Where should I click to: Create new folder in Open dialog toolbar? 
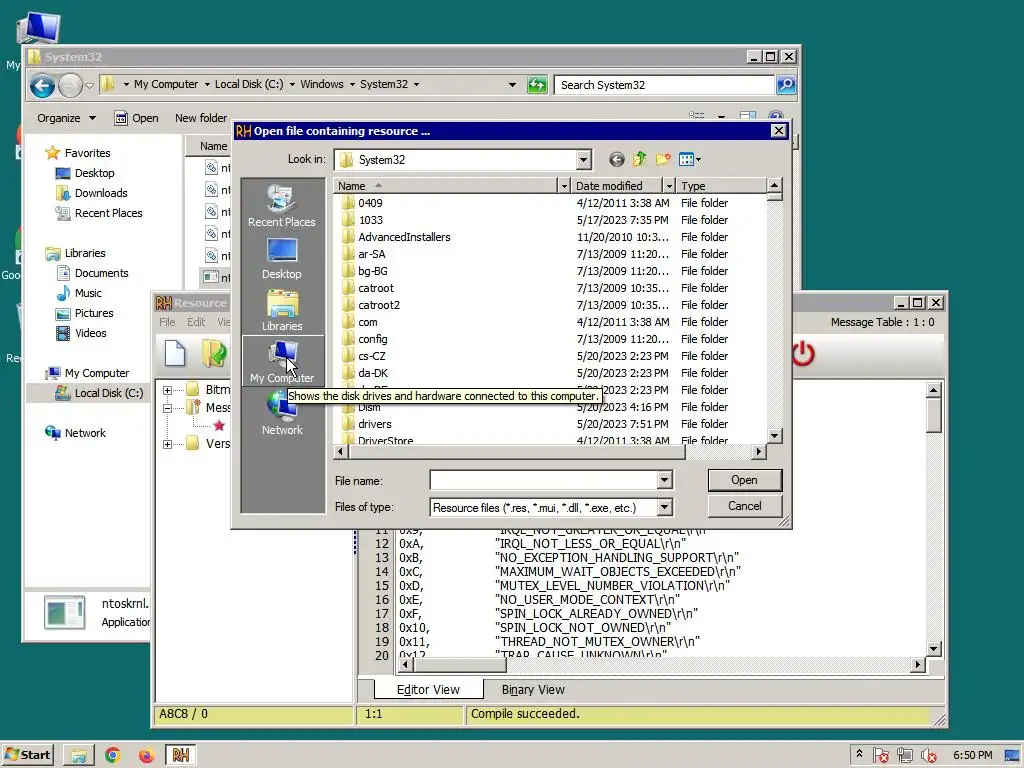[x=663, y=159]
